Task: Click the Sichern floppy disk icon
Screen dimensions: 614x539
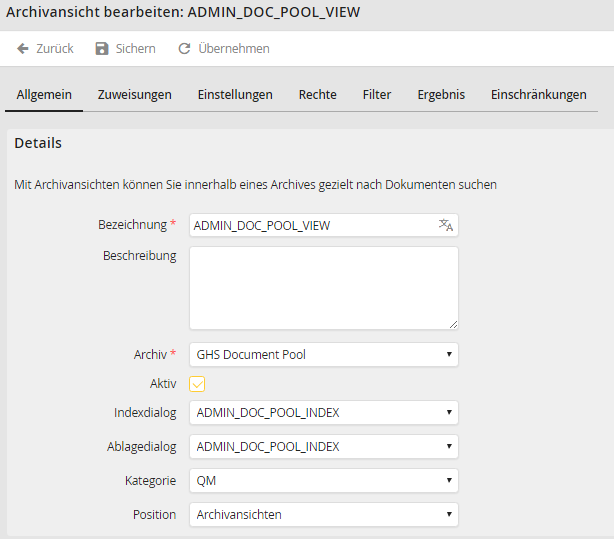Action: (102, 49)
